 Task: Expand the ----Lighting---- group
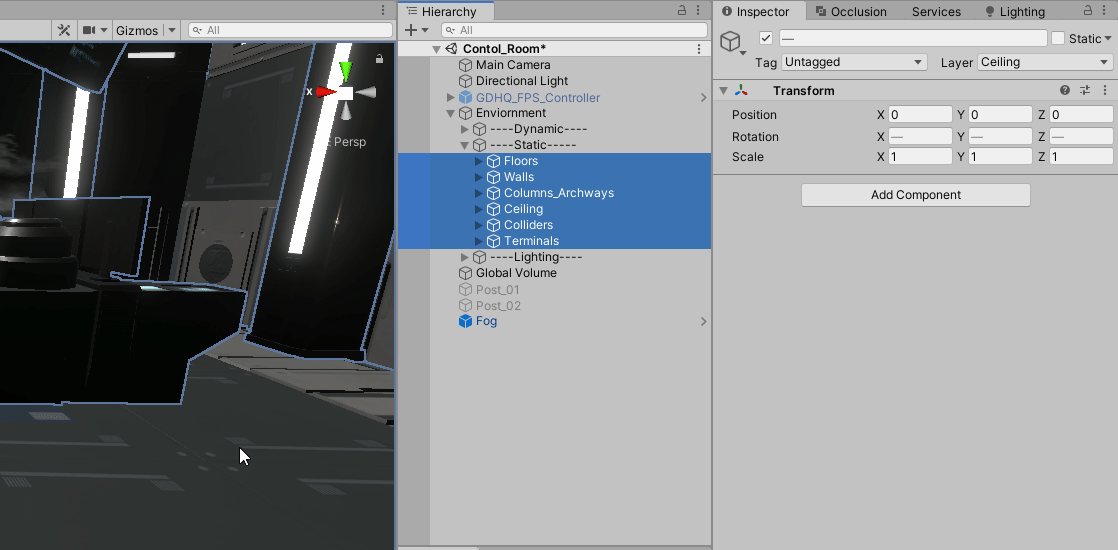[465, 257]
